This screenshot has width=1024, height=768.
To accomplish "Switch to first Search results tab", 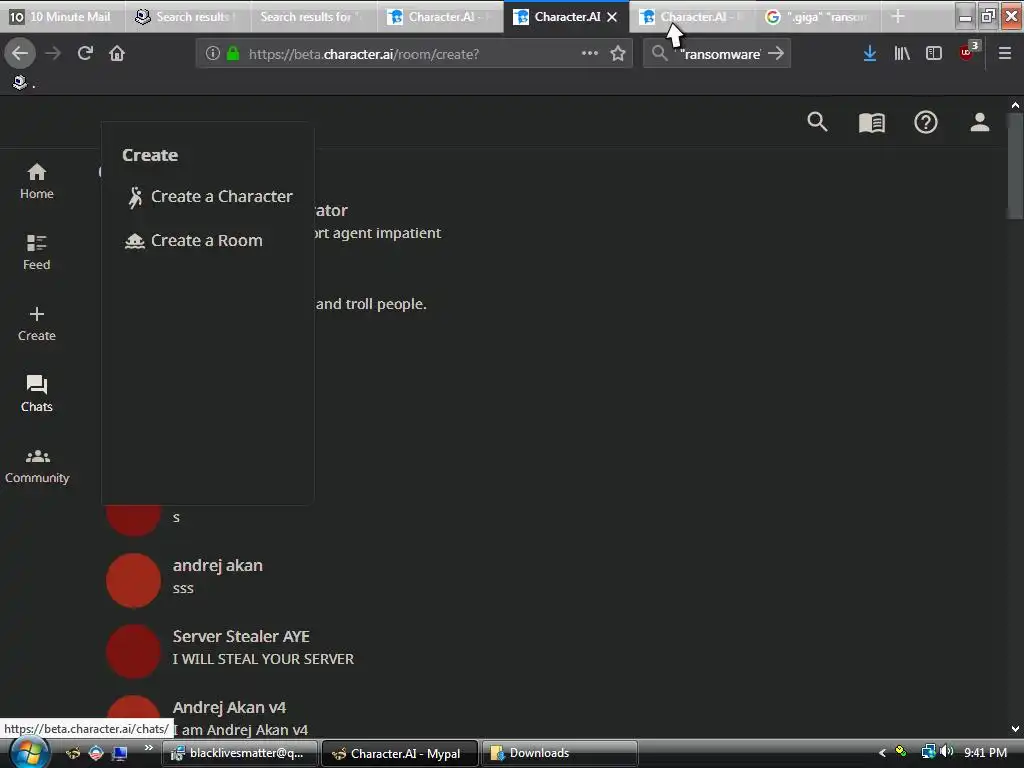I will (x=189, y=16).
